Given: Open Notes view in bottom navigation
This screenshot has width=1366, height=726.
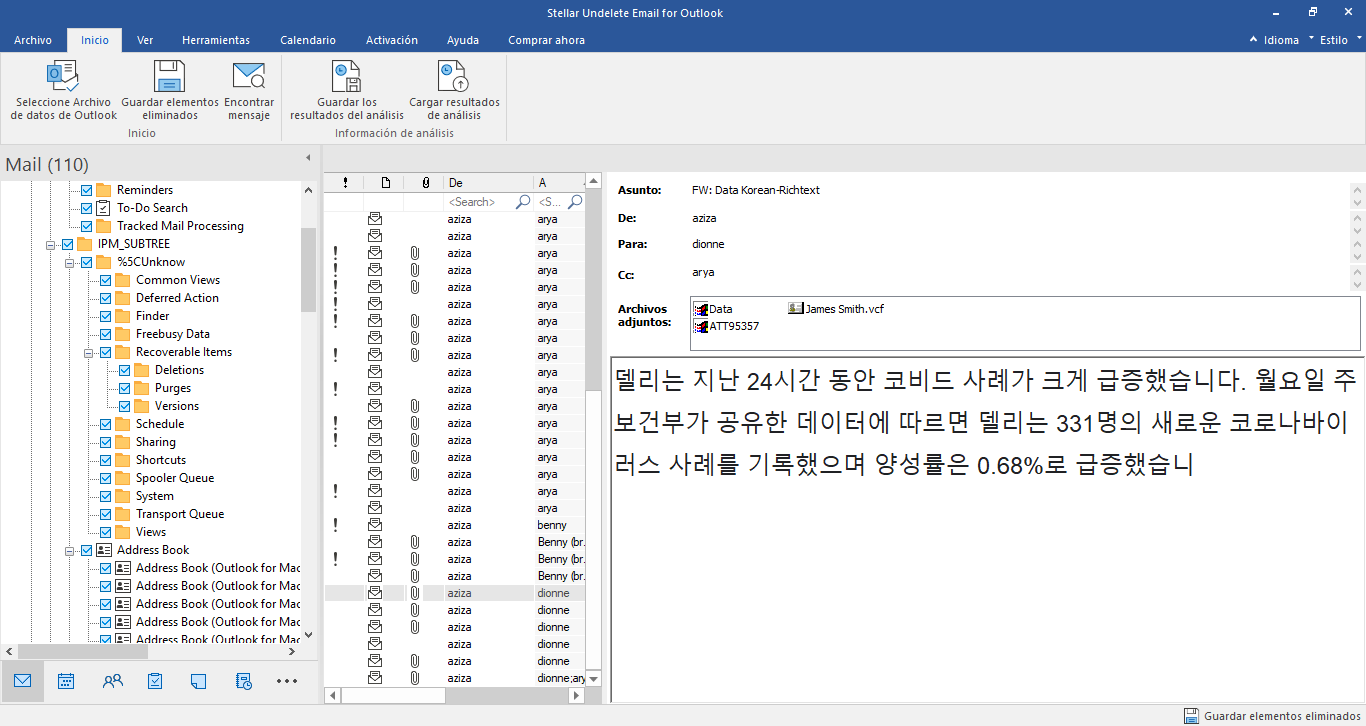Looking at the screenshot, I should tap(198, 681).
